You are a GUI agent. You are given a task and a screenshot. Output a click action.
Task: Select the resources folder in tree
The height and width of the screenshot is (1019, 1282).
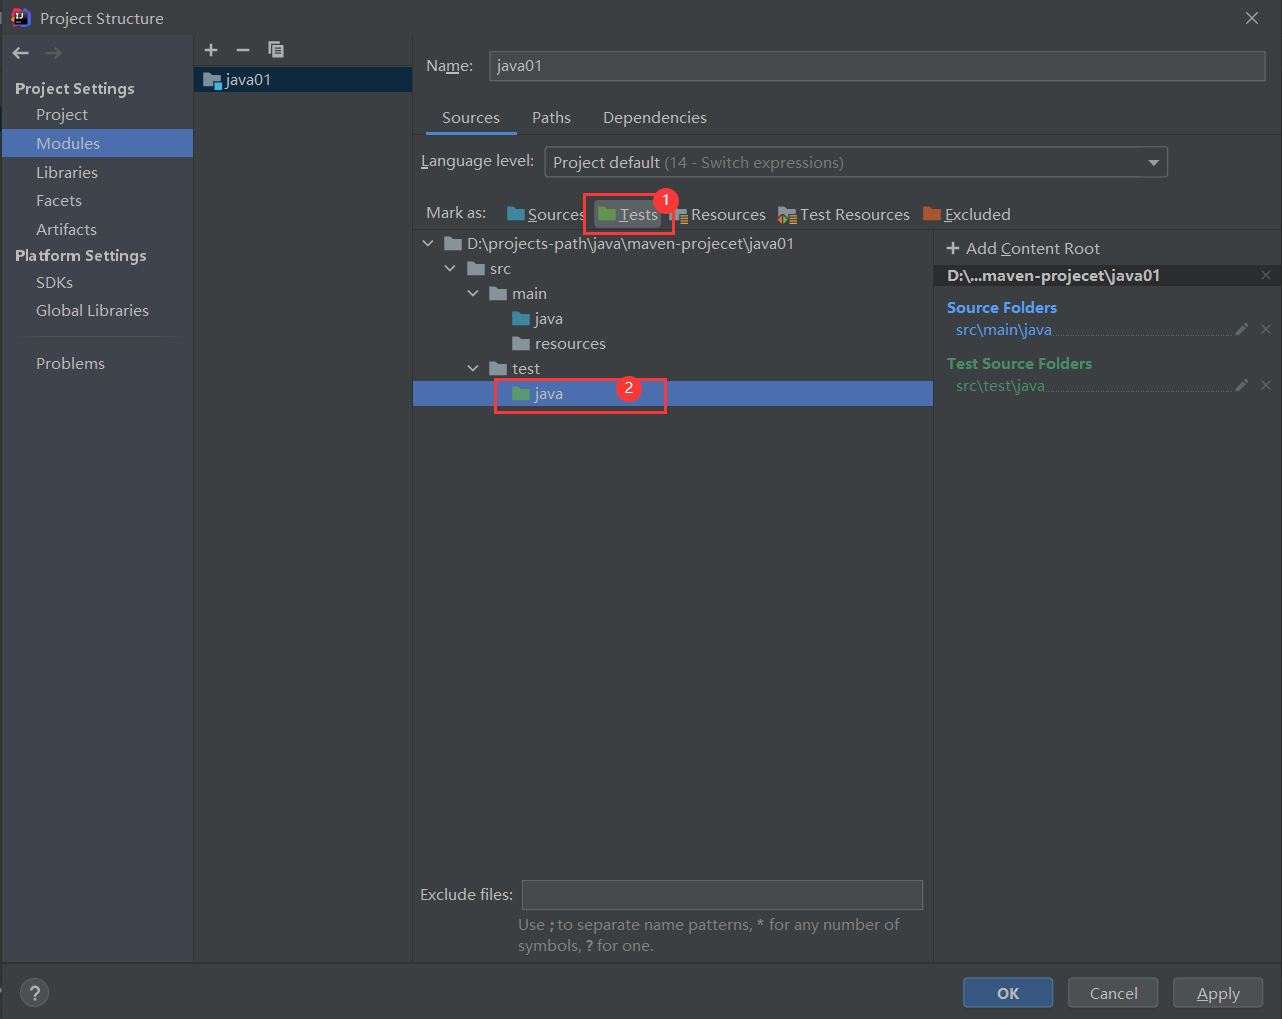[559, 344]
